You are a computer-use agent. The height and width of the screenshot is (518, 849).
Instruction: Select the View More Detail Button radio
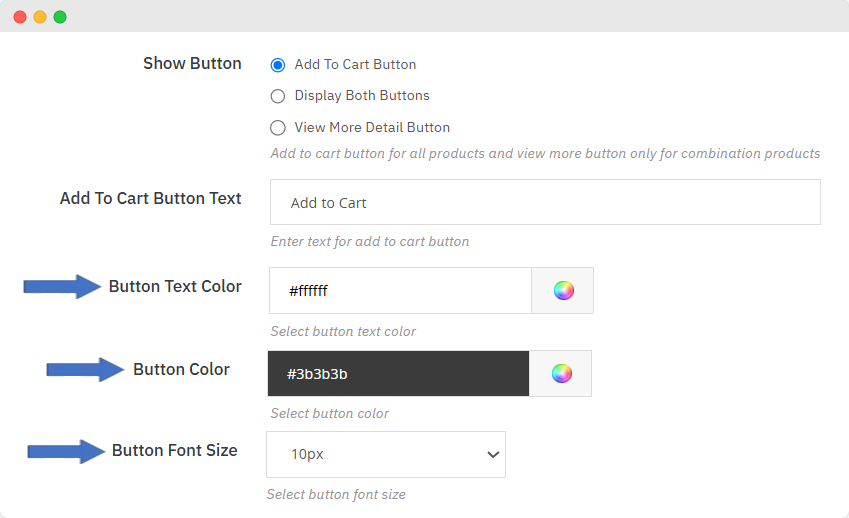pyautogui.click(x=278, y=128)
